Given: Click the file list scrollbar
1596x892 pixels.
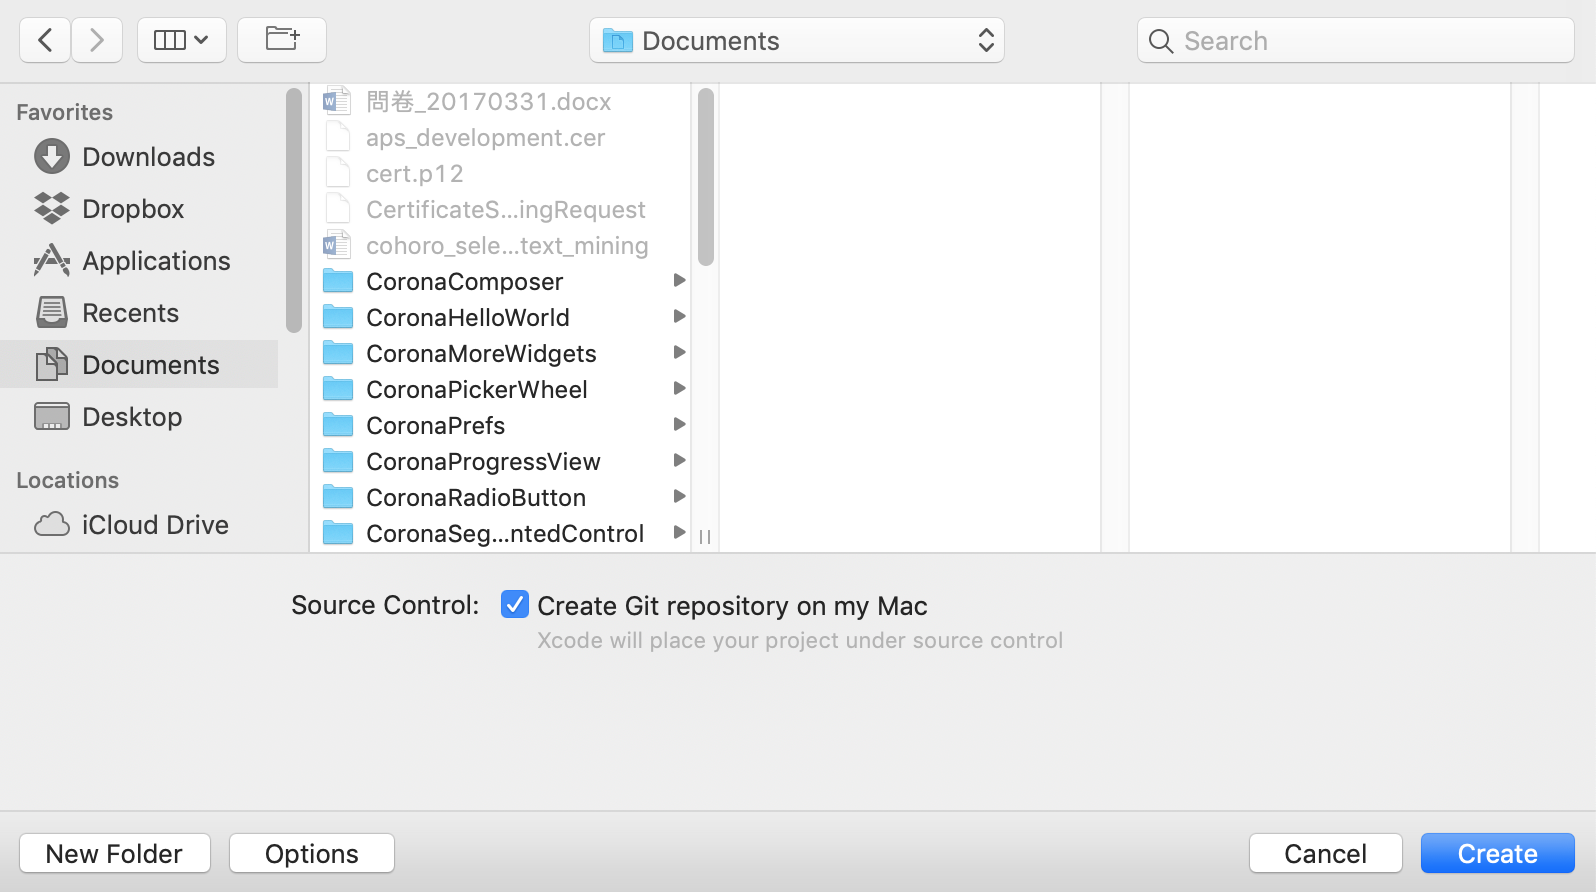Looking at the screenshot, I should point(706,177).
